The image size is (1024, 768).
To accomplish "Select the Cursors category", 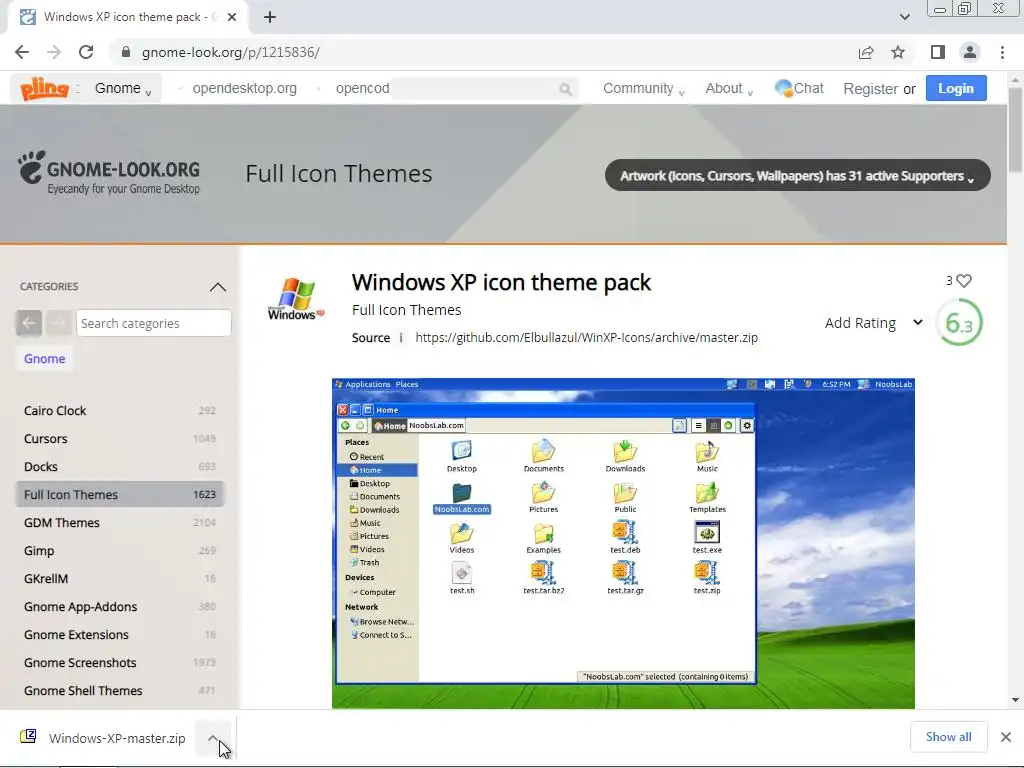I will [x=120, y=438].
